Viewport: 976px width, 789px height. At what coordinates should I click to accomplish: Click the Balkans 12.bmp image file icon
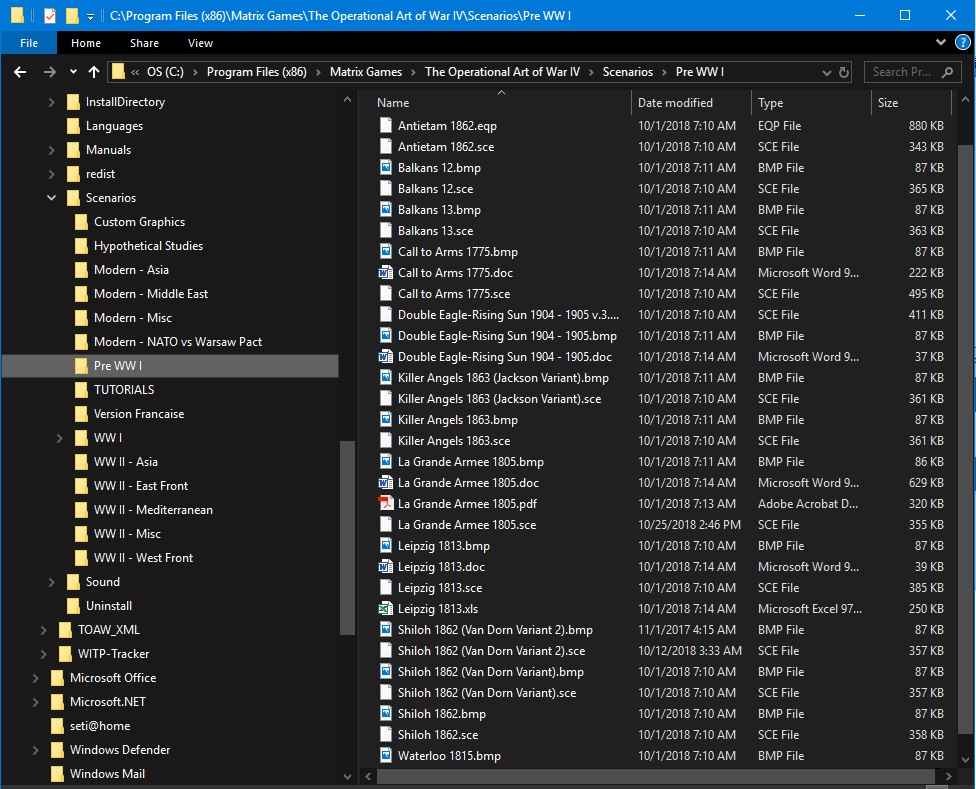[386, 167]
